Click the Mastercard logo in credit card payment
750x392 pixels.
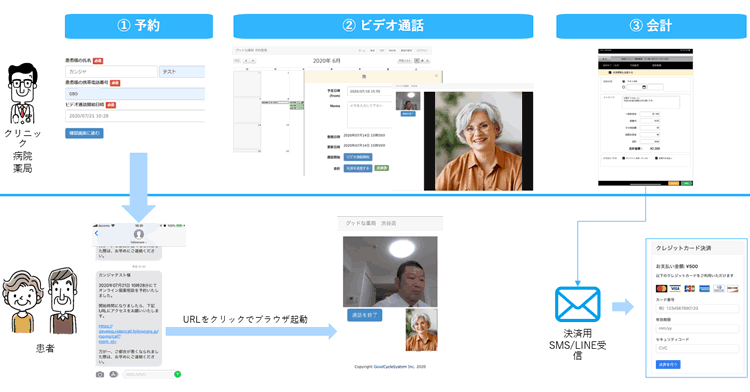click(x=662, y=289)
